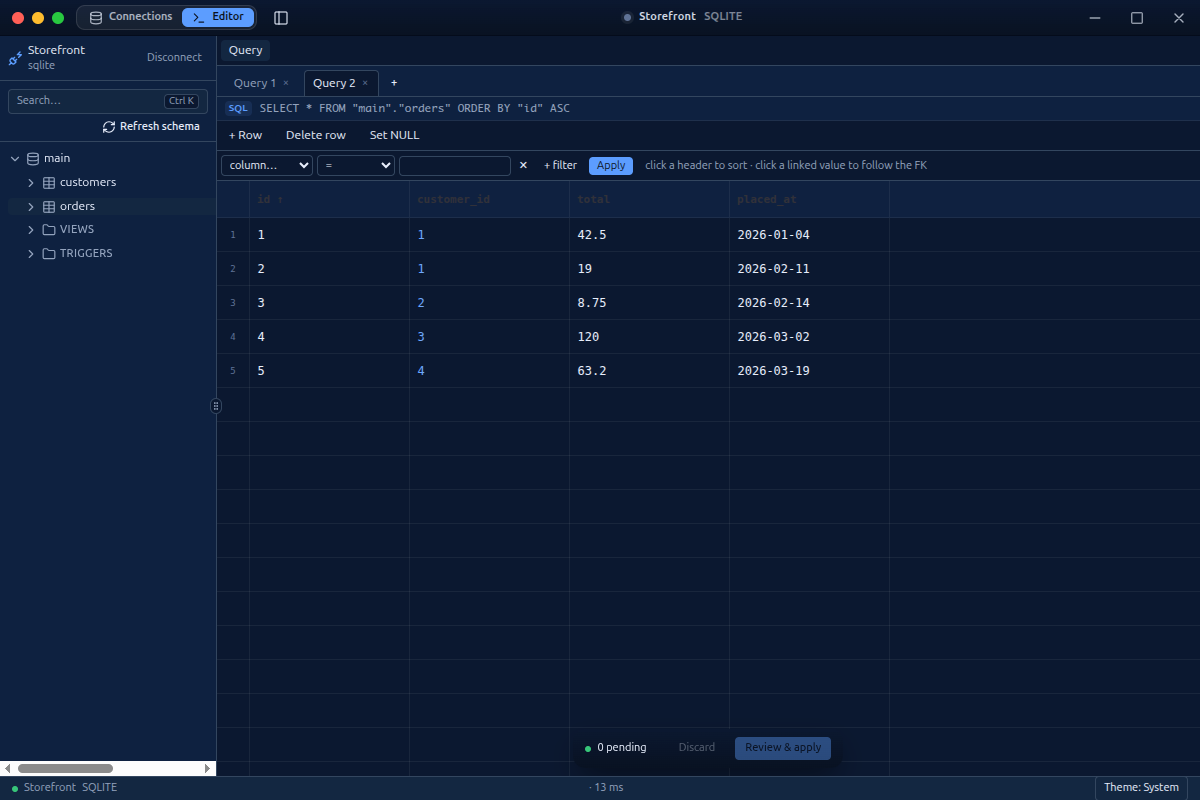Screen dimensions: 1200x800
Task: Expand the VIEWS folder
Action: coord(31,230)
